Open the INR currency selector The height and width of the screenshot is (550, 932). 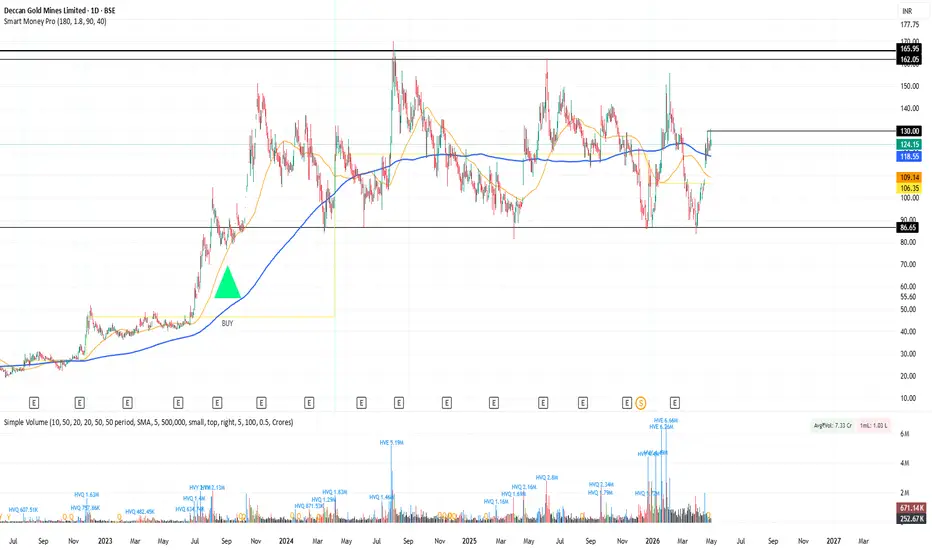907,11
